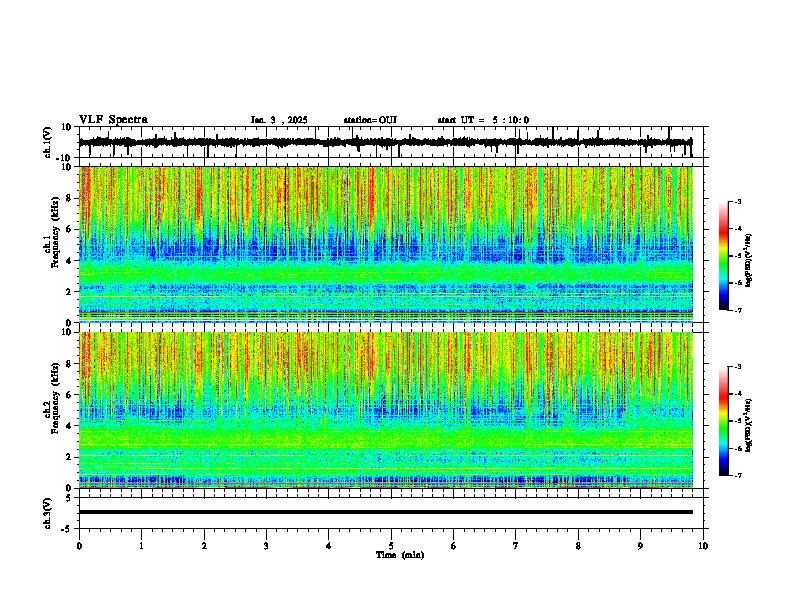Select the date text Jan. 3, 2025
792x612 pixels.
click(279, 120)
